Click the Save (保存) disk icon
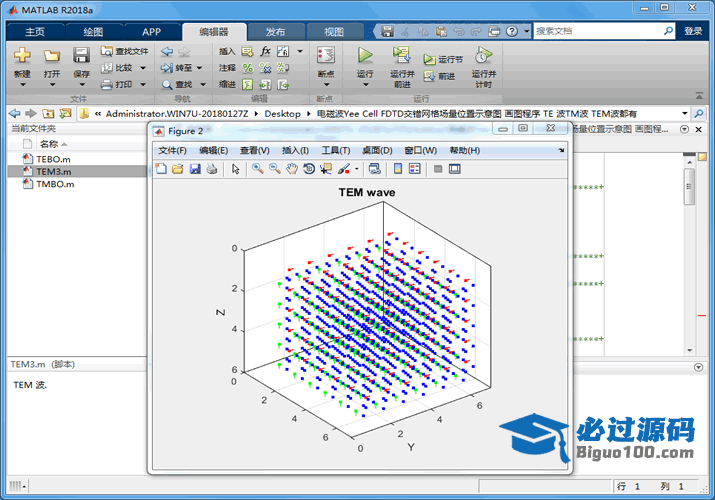 pos(81,56)
